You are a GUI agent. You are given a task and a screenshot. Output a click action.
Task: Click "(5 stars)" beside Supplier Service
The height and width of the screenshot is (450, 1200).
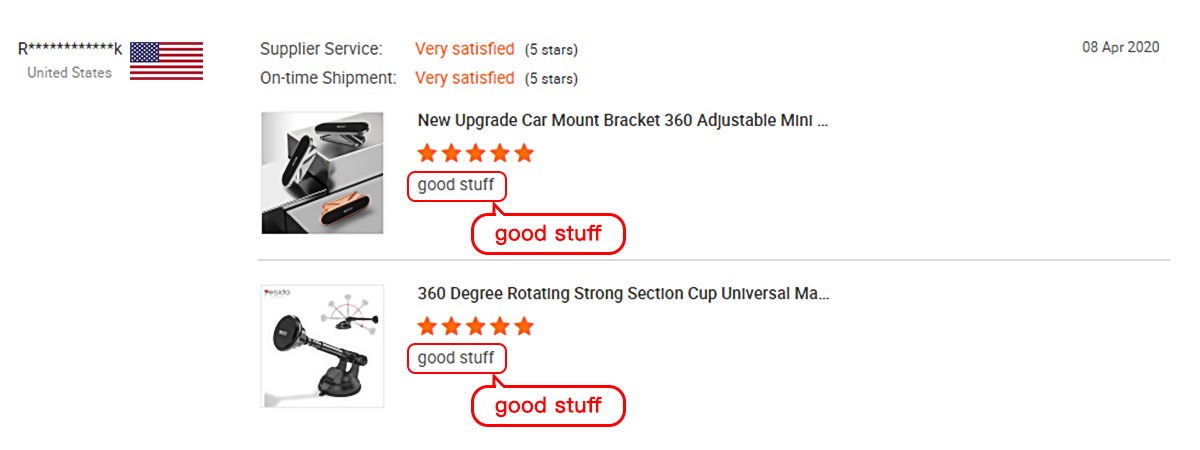[551, 50]
